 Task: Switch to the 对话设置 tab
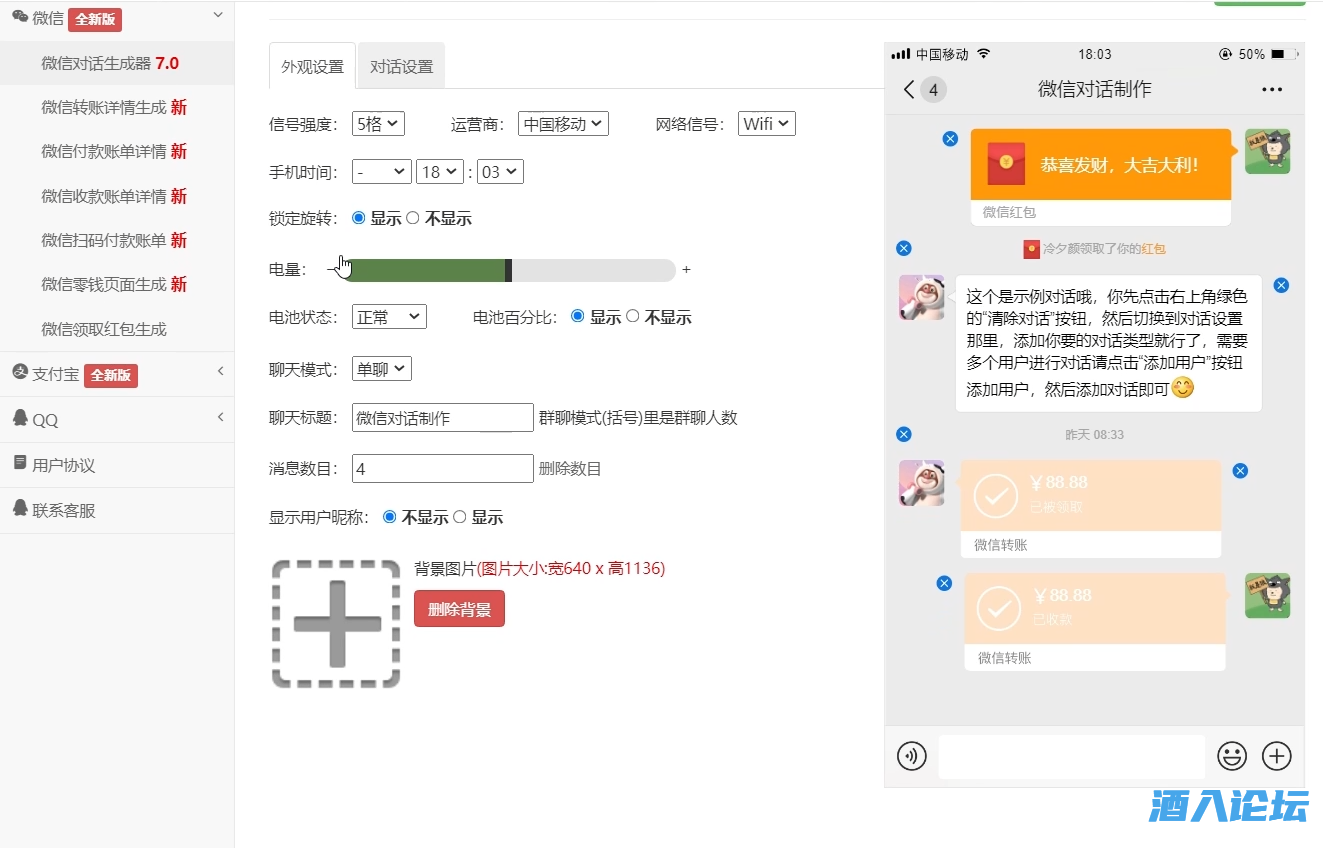click(401, 67)
